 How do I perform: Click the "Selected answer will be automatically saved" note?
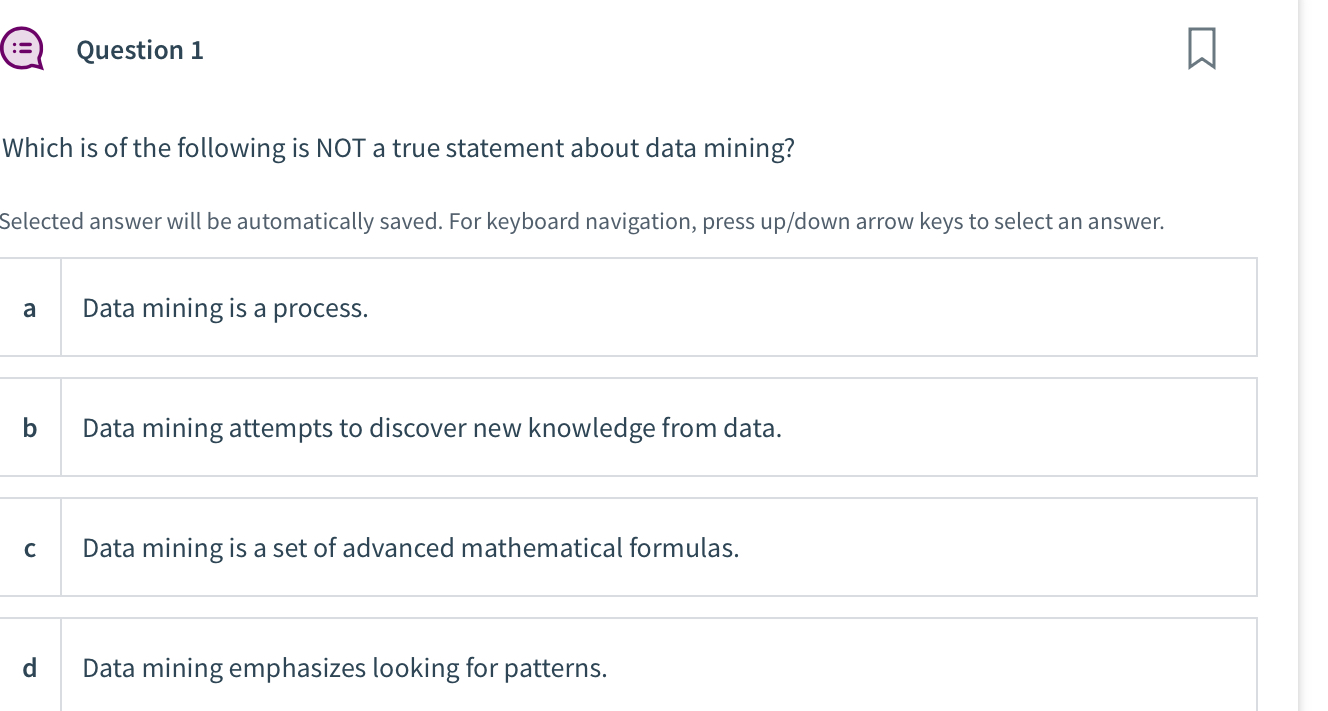(220, 221)
